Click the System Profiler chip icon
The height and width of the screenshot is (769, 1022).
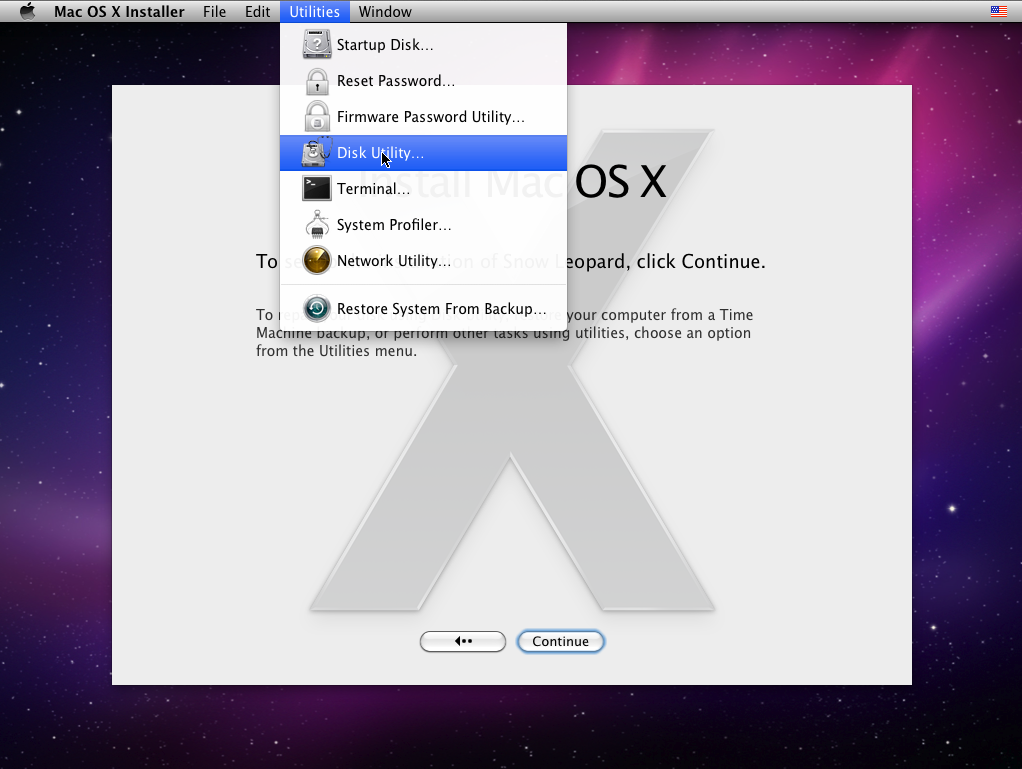pos(317,224)
